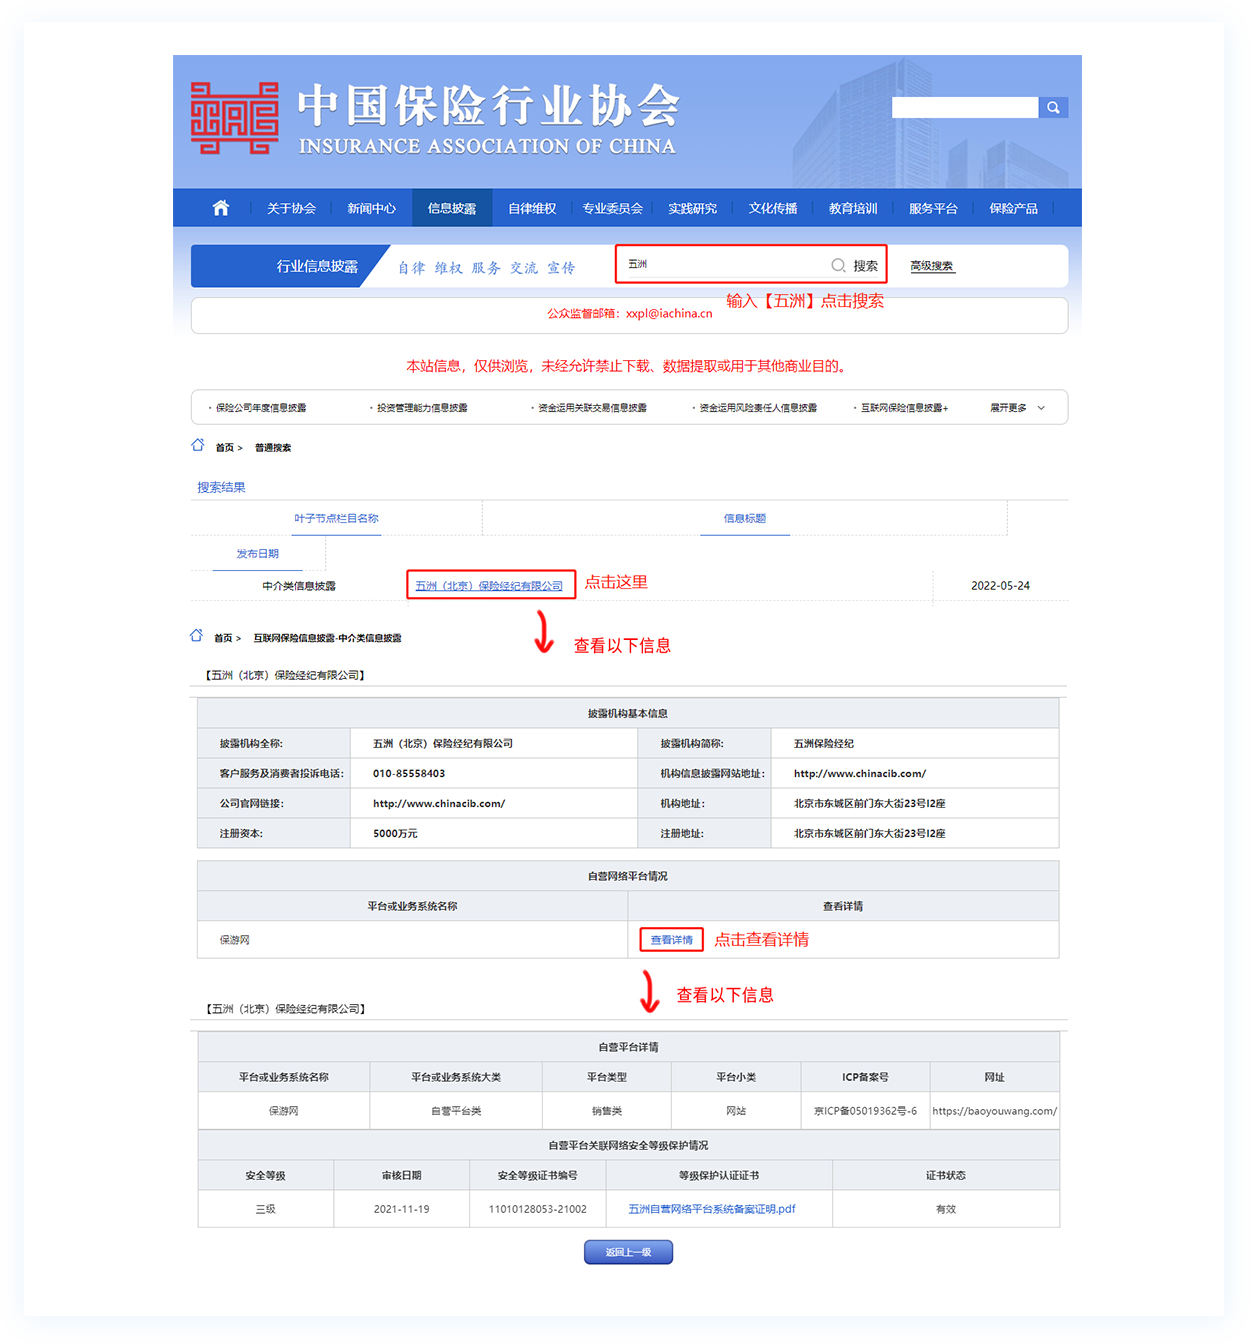
Task: Click the 首页 breadcrumb before 互联网保险信息披露
Action: click(x=223, y=638)
